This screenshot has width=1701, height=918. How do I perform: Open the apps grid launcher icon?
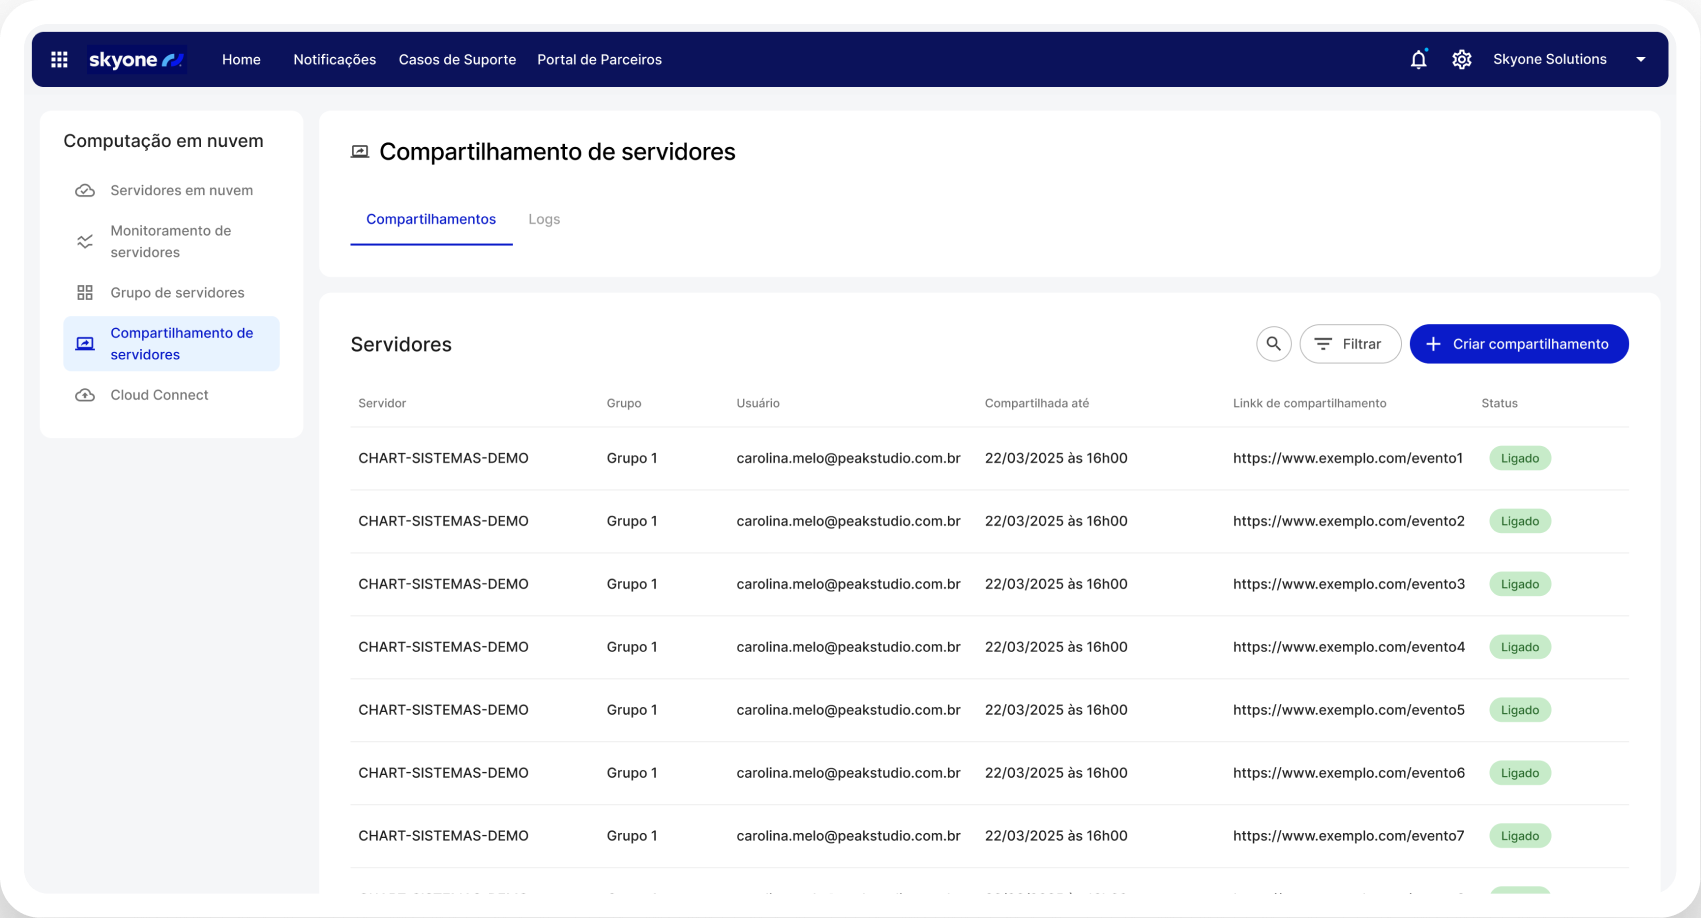click(x=59, y=60)
